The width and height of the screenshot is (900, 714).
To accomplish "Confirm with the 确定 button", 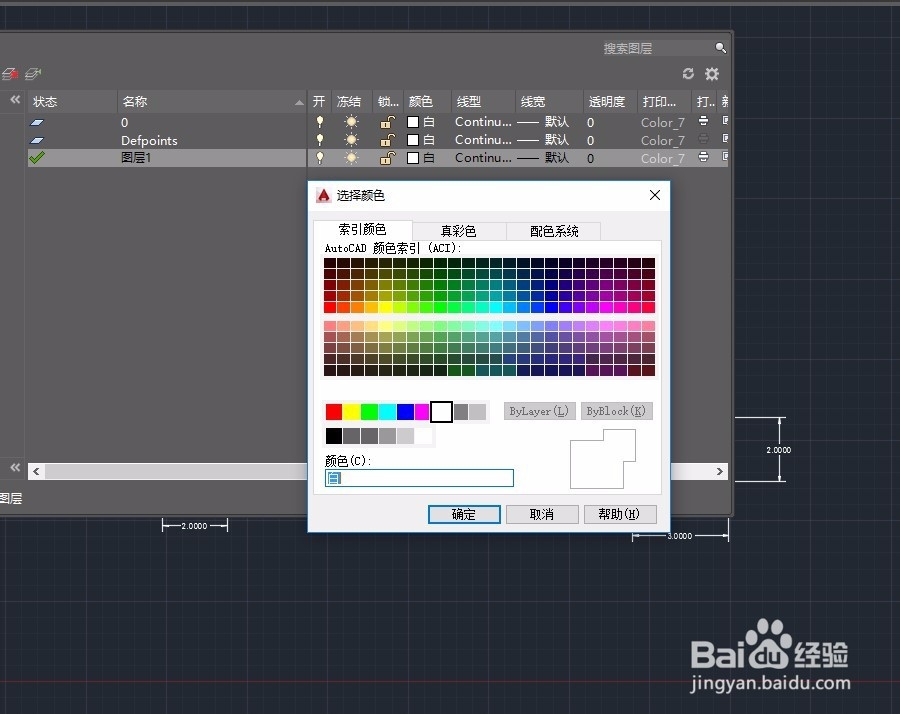I will (464, 514).
